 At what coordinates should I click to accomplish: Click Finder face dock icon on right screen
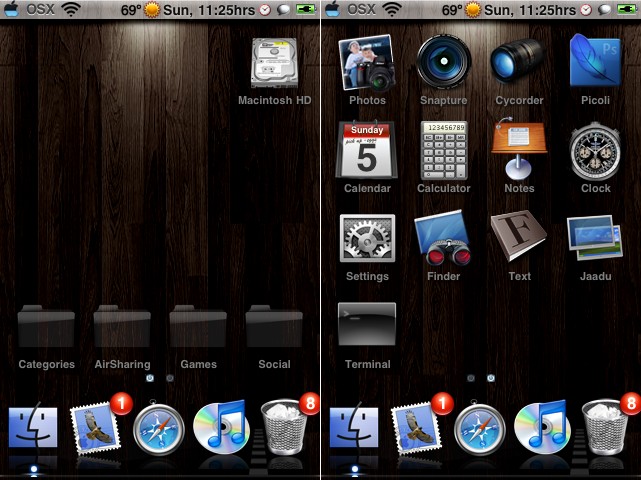(354, 425)
